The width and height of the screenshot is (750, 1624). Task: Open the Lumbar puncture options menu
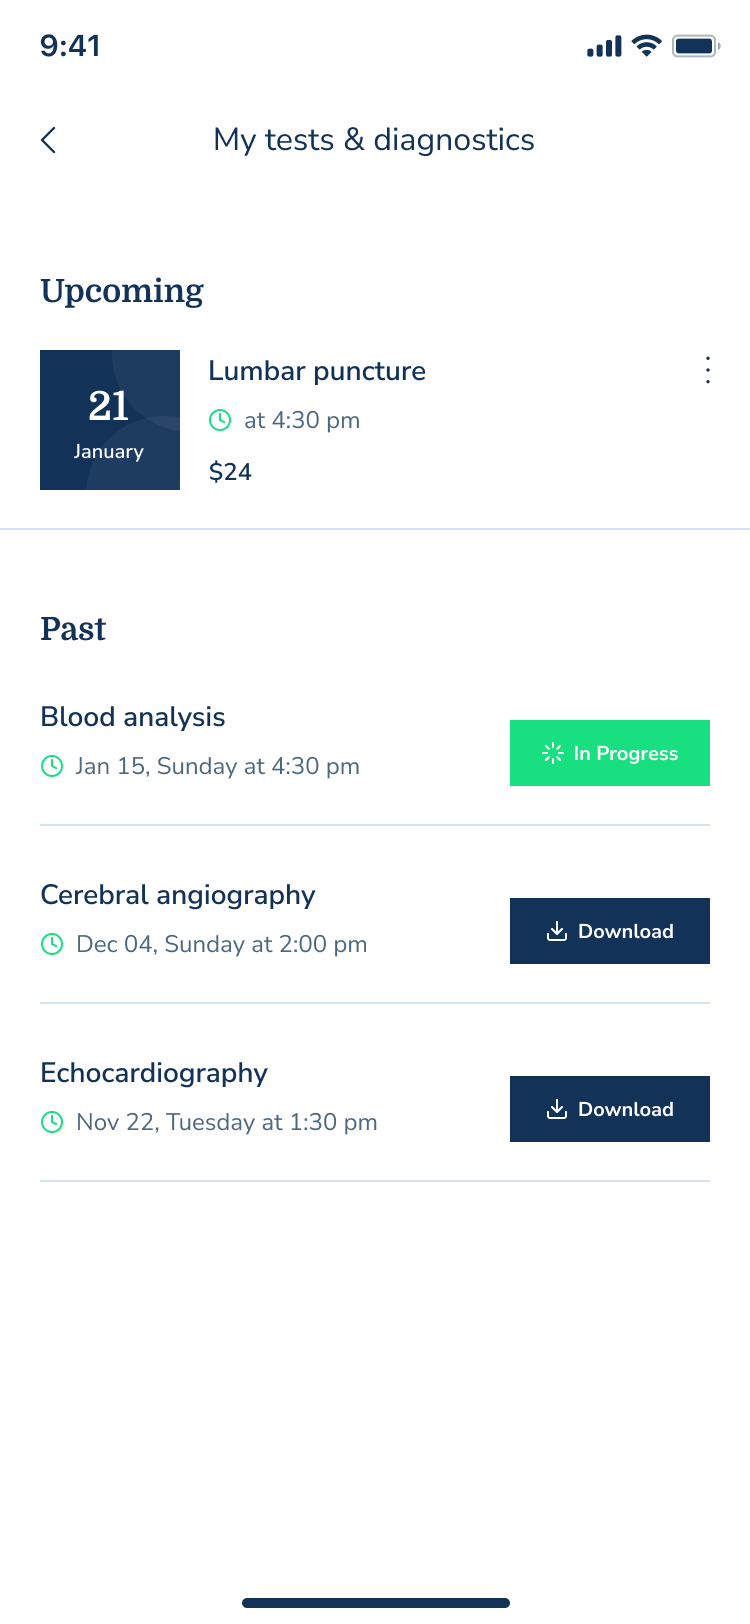[708, 370]
